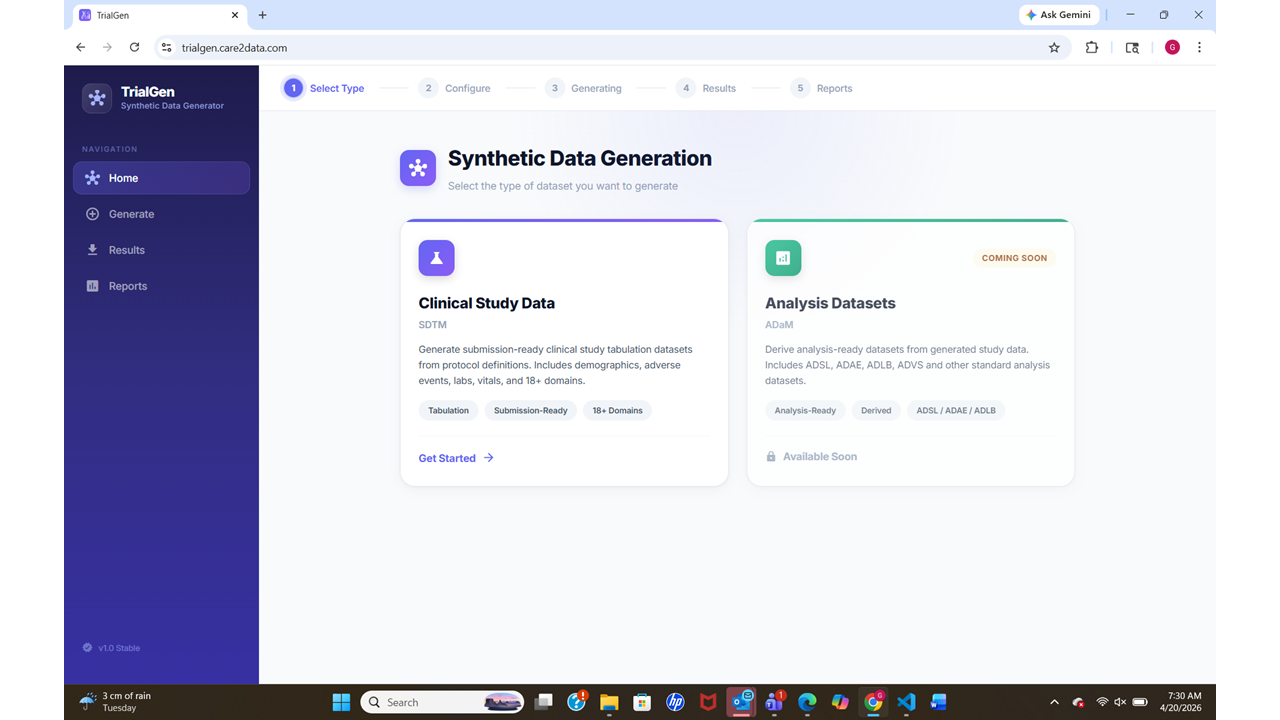Click the lock icon beside Available Soon
The height and width of the screenshot is (720, 1280).
tap(771, 456)
